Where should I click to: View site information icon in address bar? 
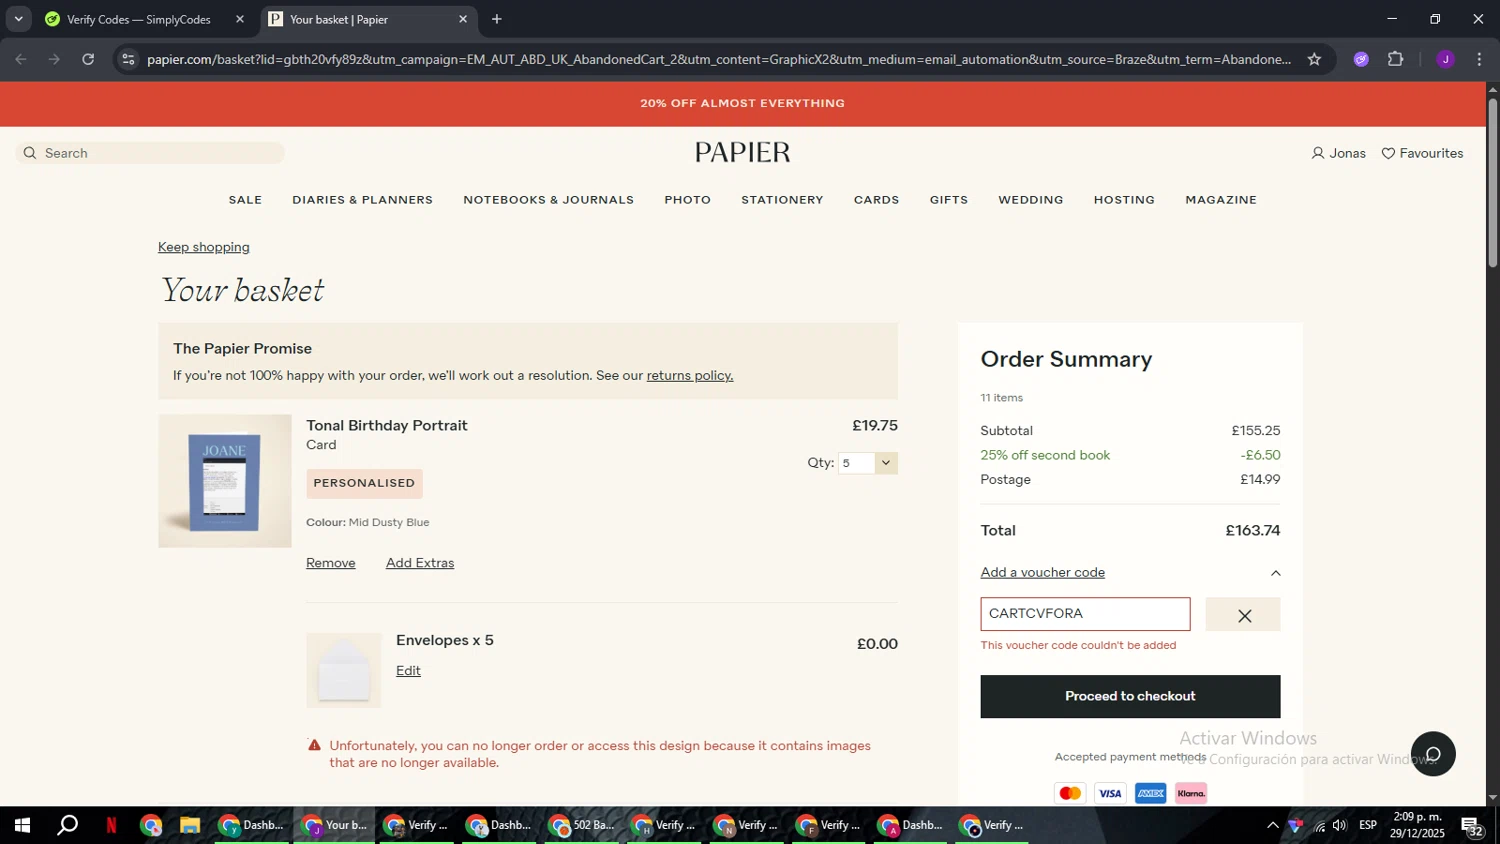(127, 60)
